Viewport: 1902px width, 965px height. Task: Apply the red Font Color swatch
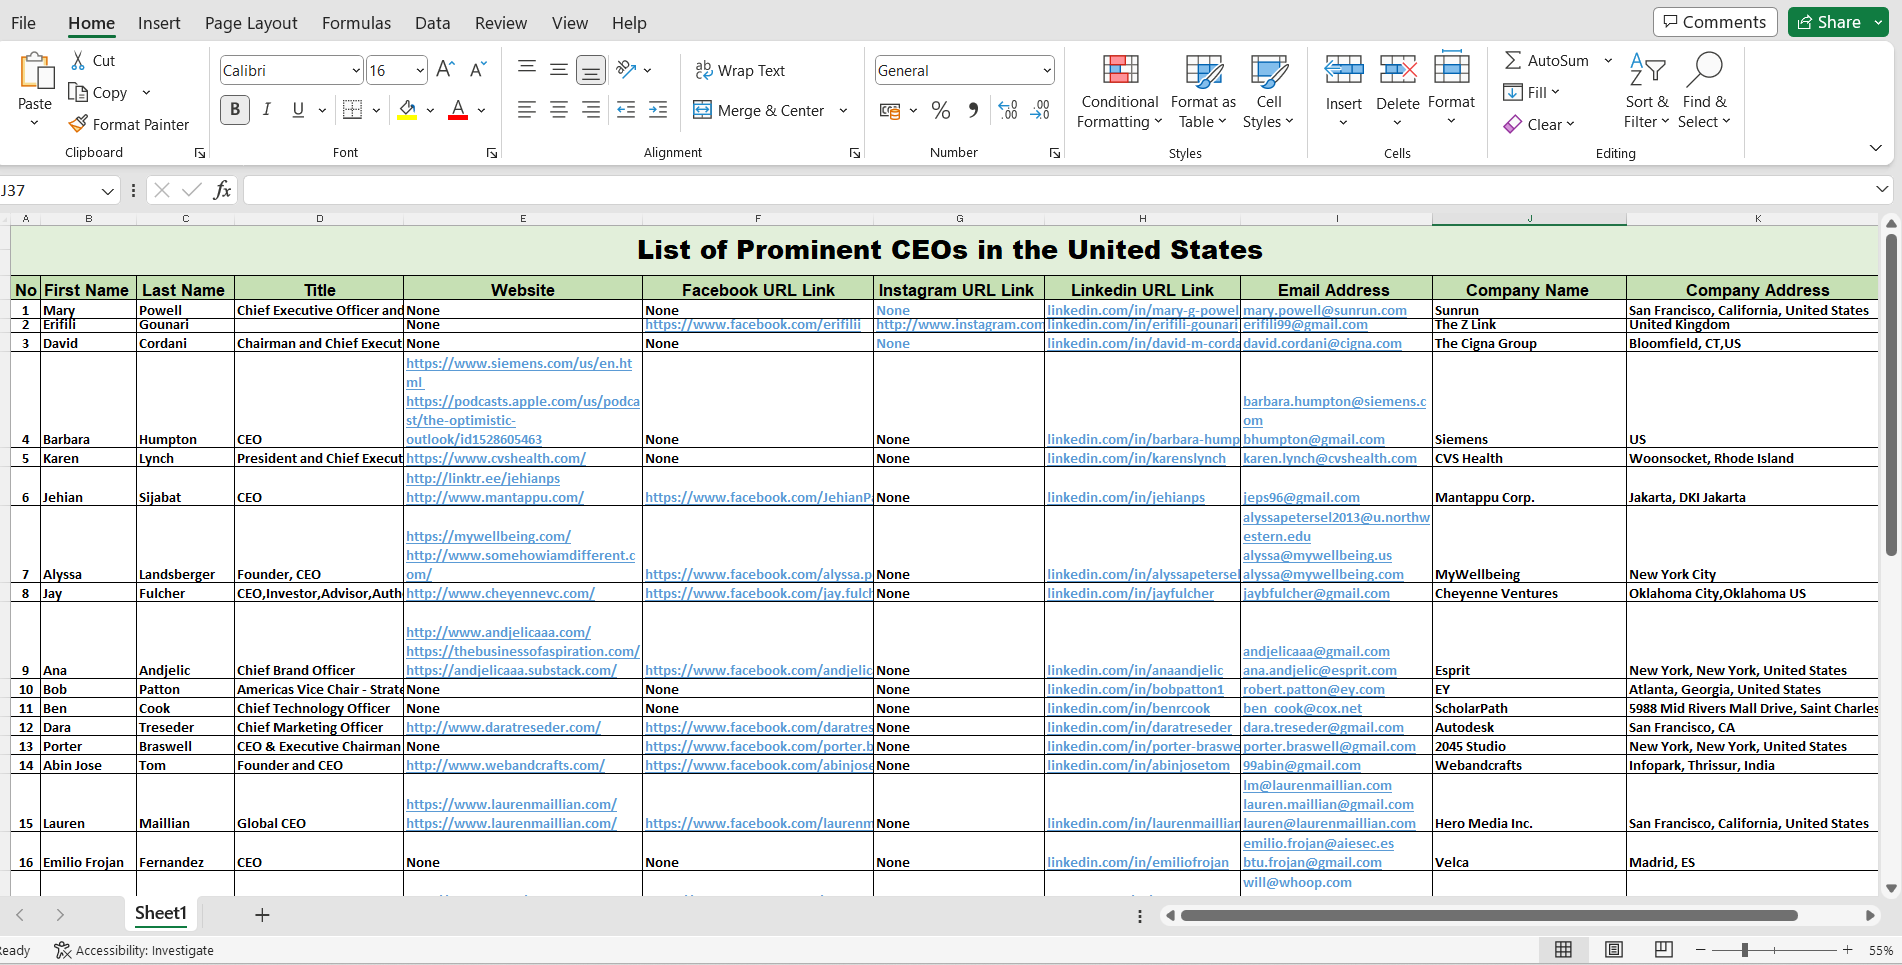coord(458,110)
